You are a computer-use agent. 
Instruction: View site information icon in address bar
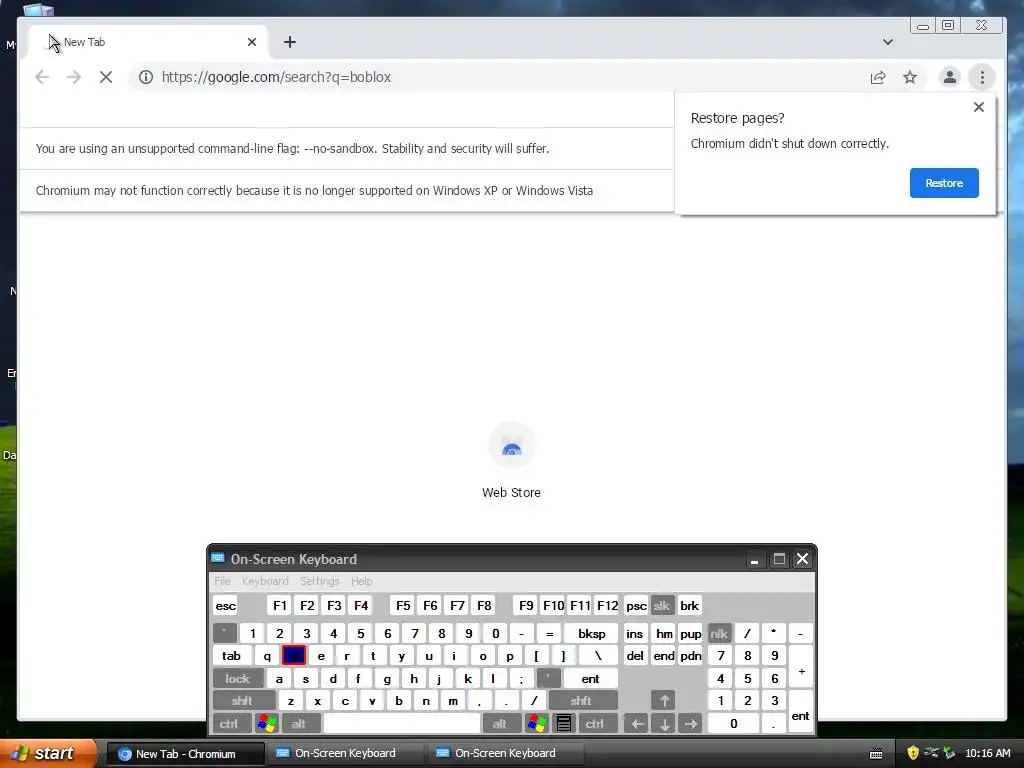146,77
